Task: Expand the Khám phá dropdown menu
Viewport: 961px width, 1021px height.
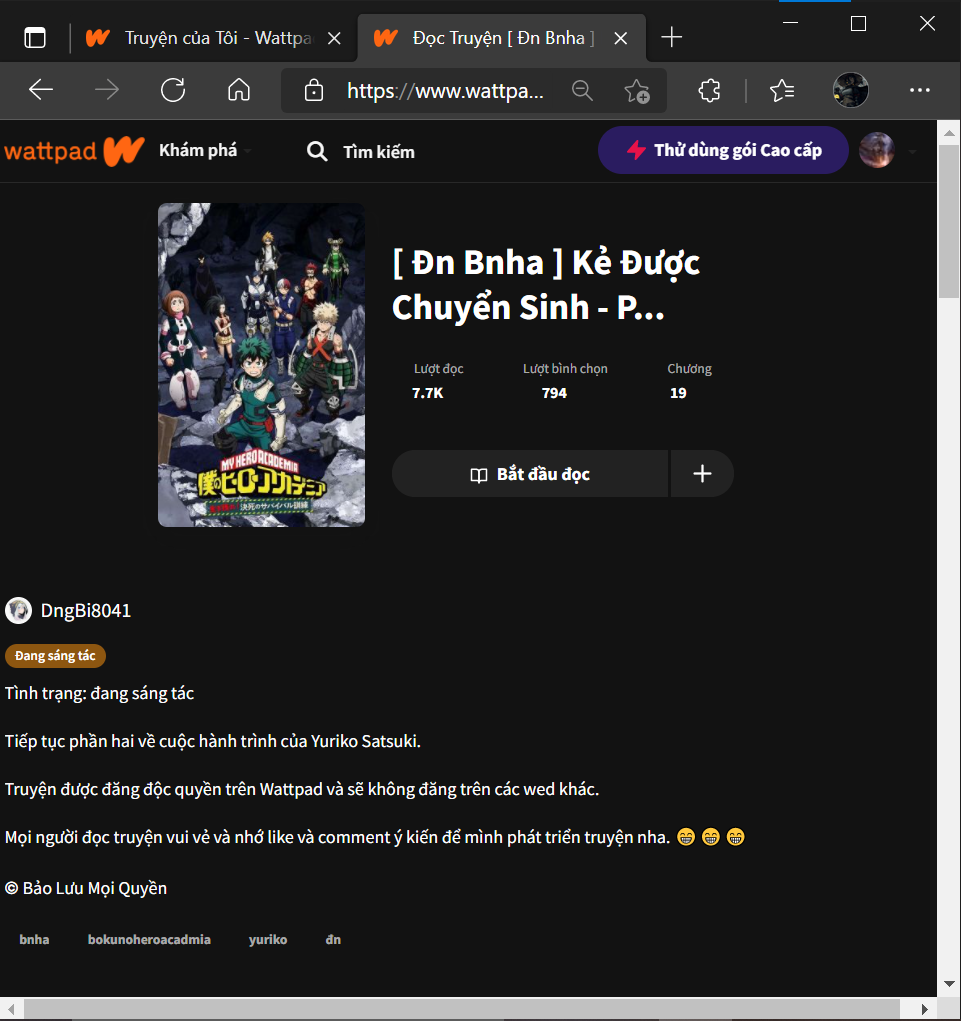Action: tap(204, 150)
